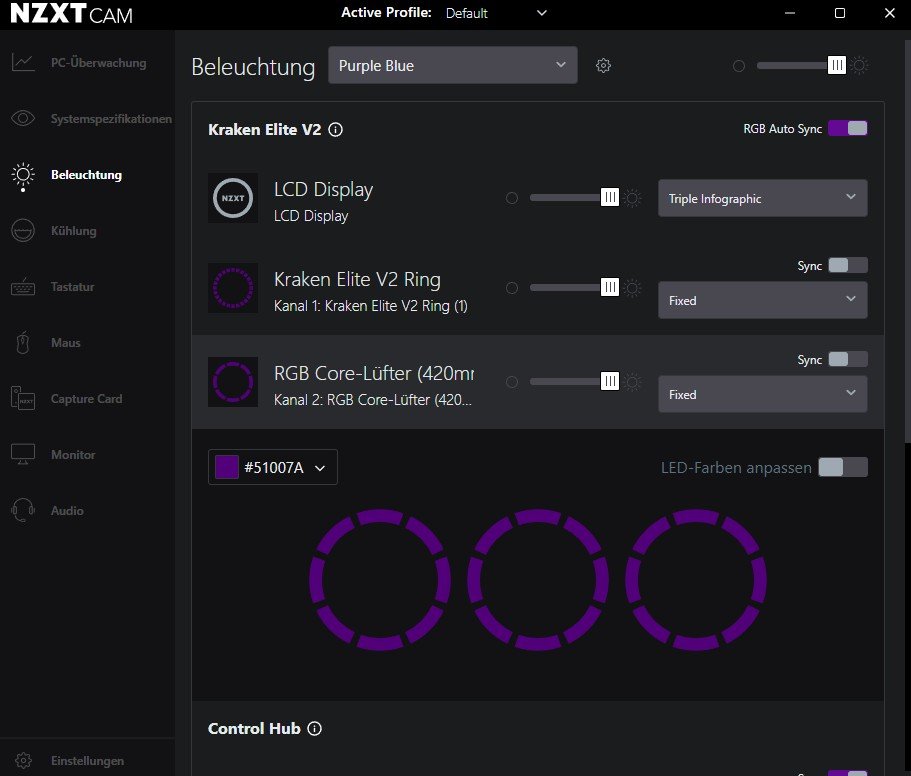Image resolution: width=911 pixels, height=776 pixels.
Task: Click RGB Core-Lüfter max brightness sun icon
Action: [x=633, y=382]
